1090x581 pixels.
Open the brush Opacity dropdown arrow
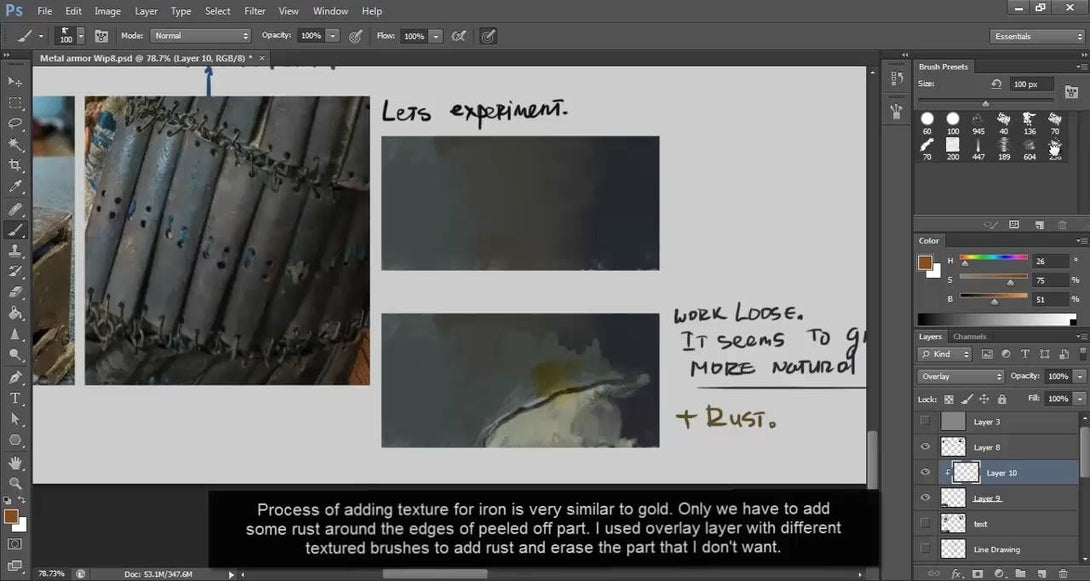coord(332,36)
